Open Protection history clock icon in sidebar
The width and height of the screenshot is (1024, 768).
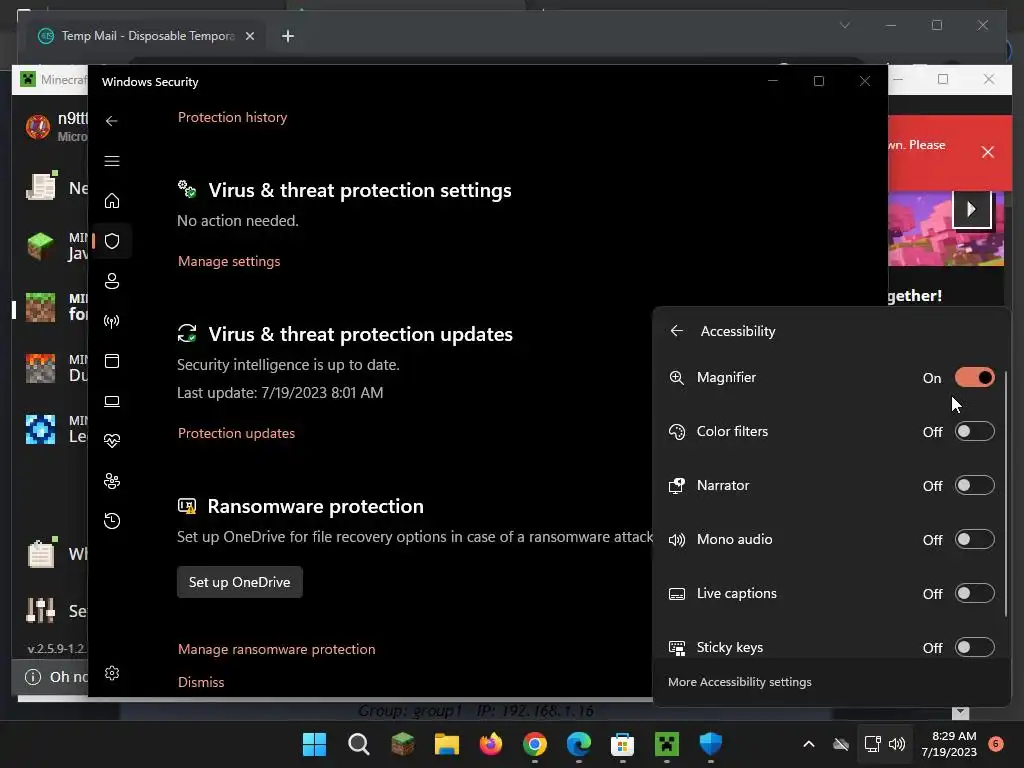click(x=112, y=521)
